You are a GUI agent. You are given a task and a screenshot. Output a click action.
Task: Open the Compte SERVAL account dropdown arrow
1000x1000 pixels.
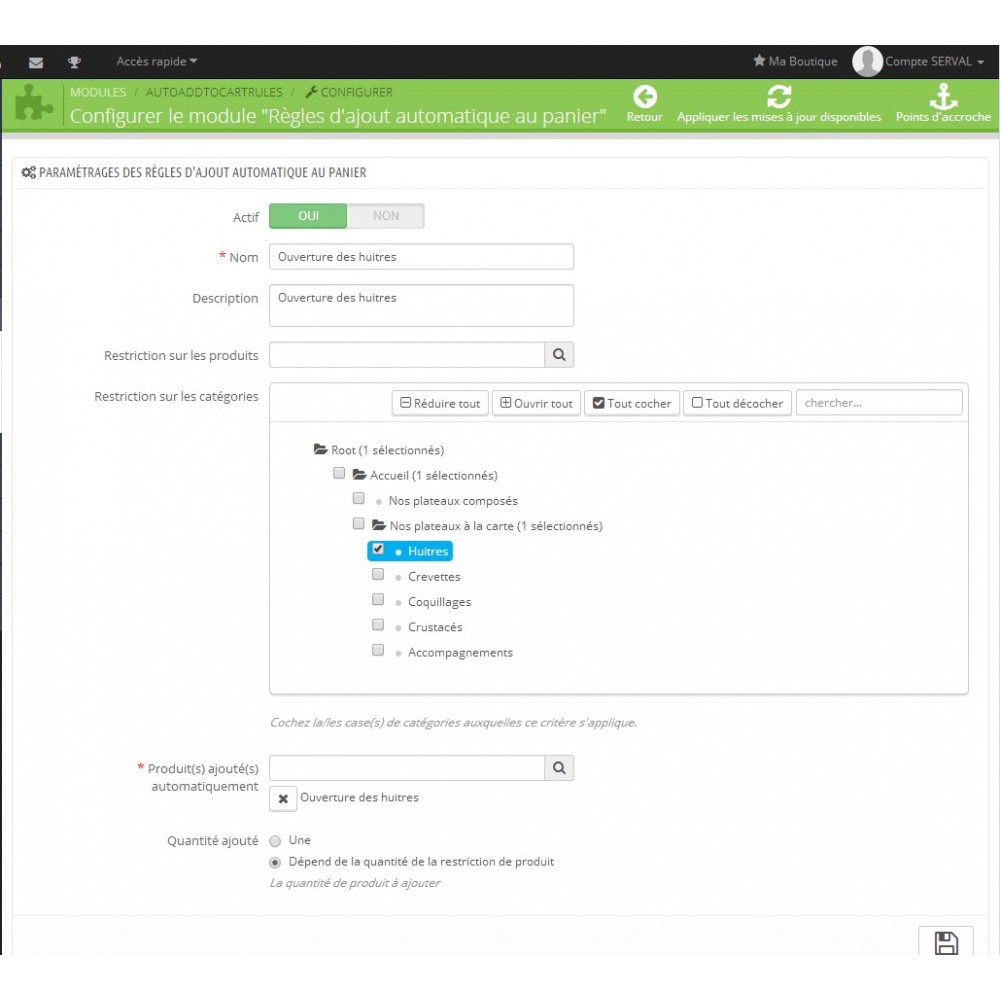[x=980, y=62]
